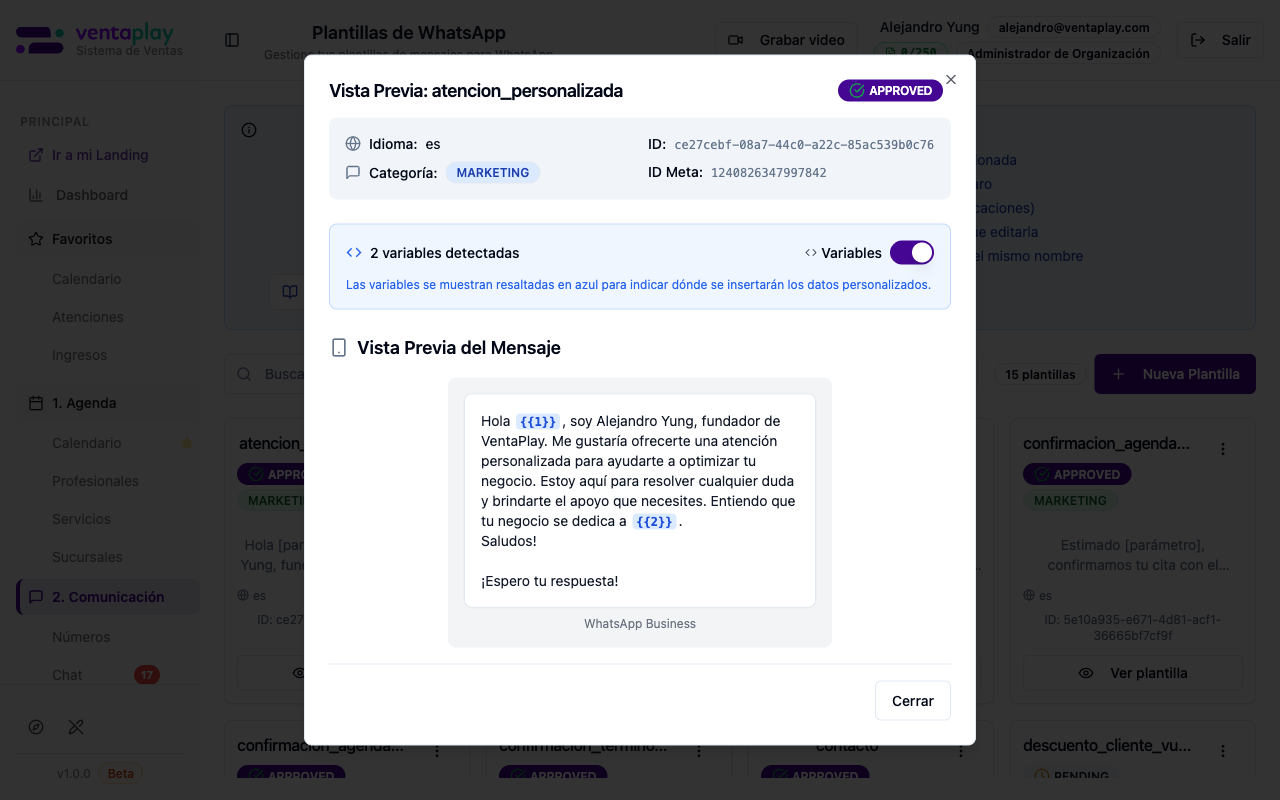Viewport: 1280px width, 800px height.
Task: Open the Ir a mi Landing link
Action: click(99, 155)
